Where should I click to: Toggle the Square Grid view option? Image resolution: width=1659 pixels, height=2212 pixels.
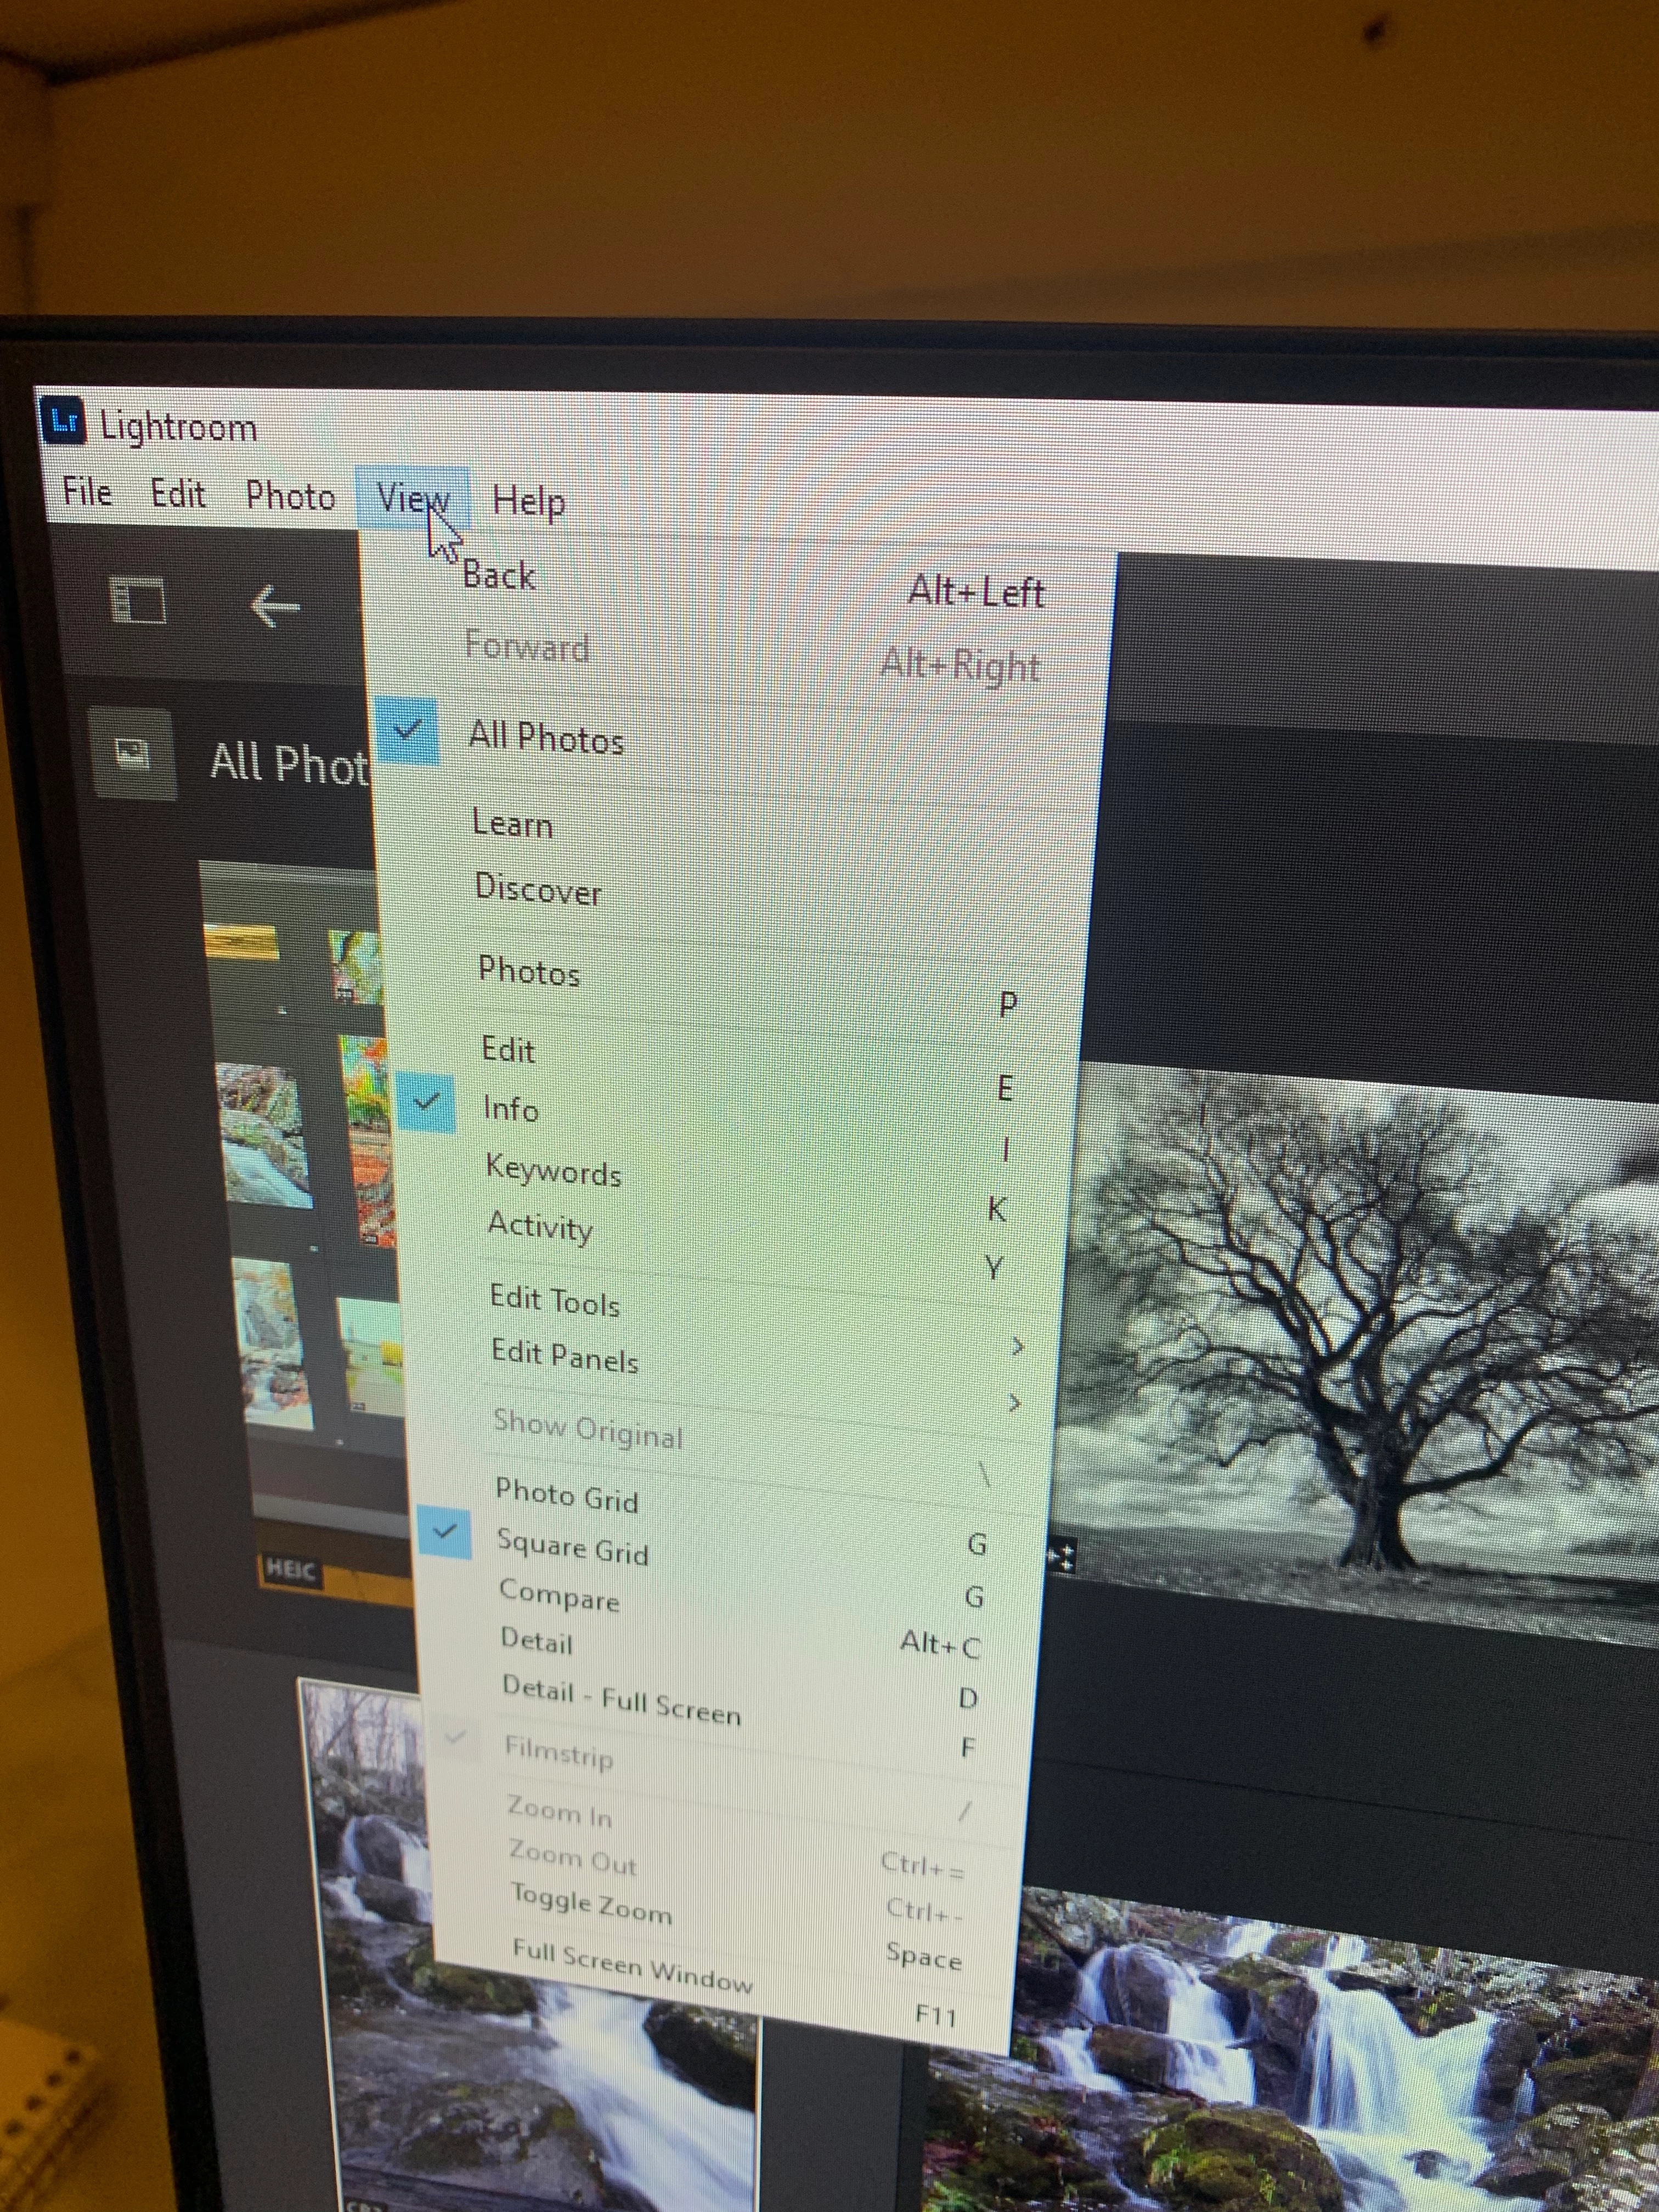click(572, 1547)
